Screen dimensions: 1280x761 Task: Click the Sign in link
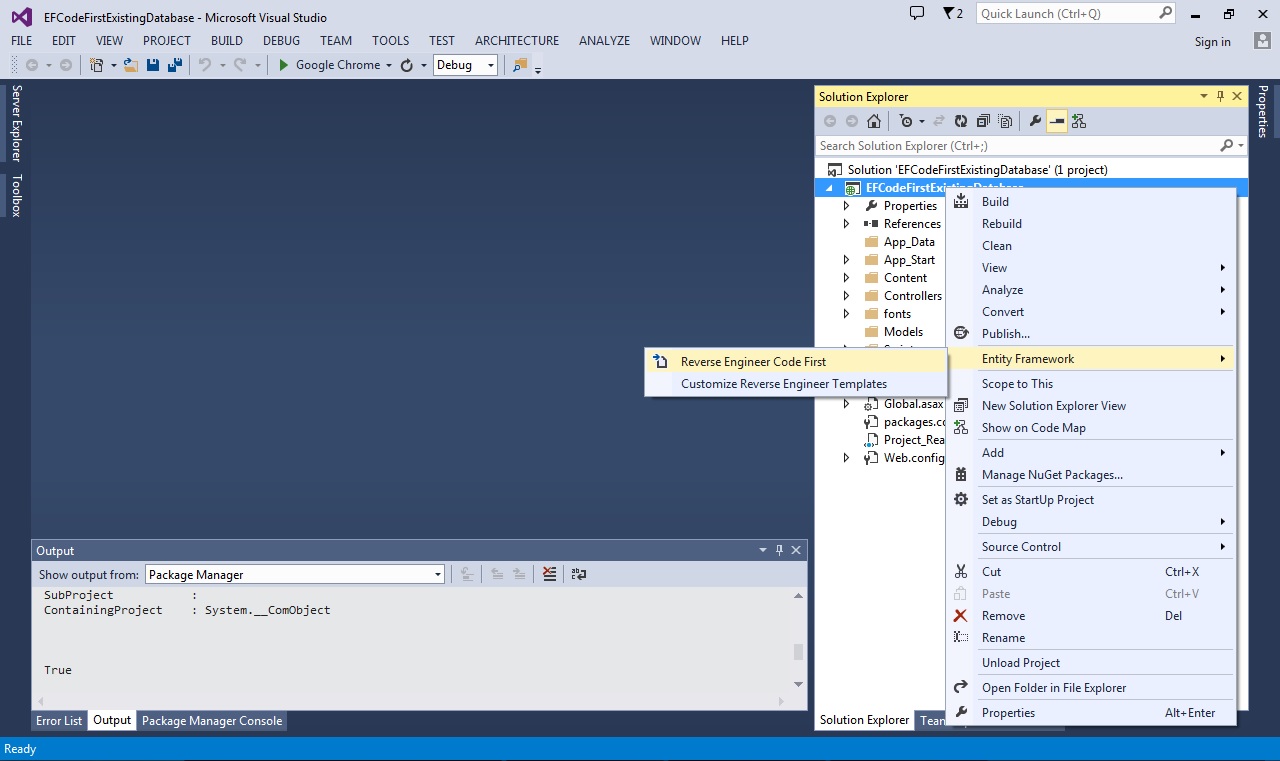point(1212,42)
